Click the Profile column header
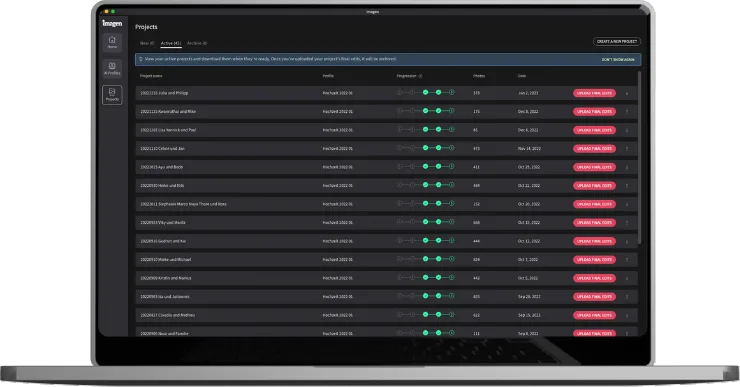The image size is (740, 387). click(328, 76)
